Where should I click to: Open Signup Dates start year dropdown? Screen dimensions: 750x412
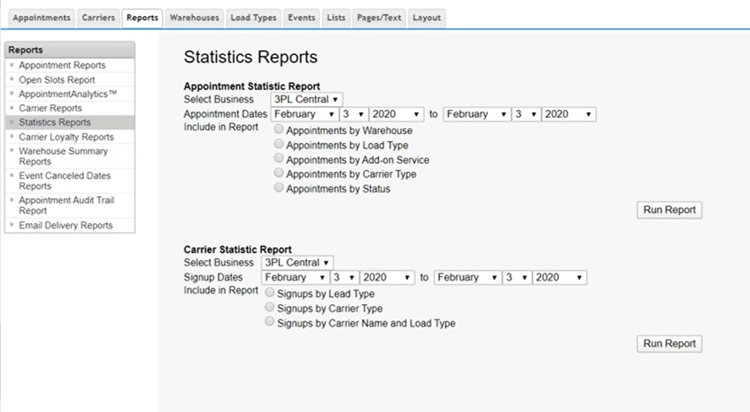[x=387, y=278]
